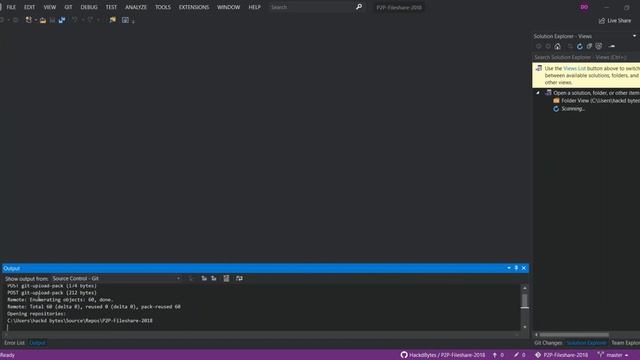The image size is (640, 360).
Task: Open the GIT menu
Action: 68,7
